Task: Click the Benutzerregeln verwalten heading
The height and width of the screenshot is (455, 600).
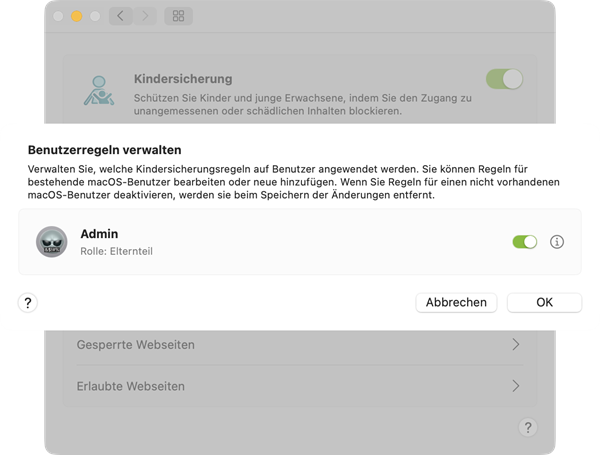Action: [x=104, y=150]
